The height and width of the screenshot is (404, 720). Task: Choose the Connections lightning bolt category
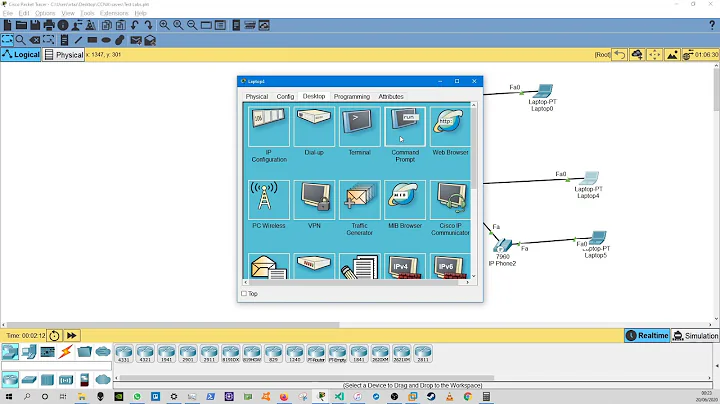coord(65,352)
